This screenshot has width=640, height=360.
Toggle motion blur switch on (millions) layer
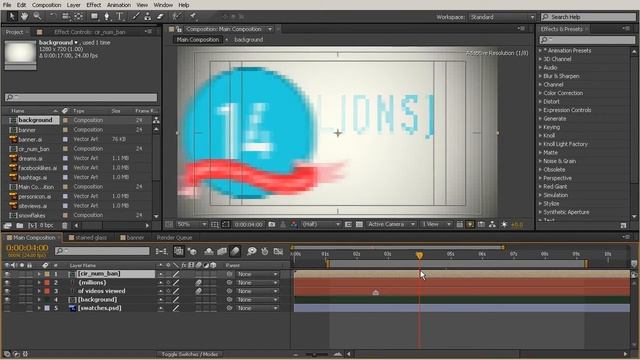click(x=198, y=282)
